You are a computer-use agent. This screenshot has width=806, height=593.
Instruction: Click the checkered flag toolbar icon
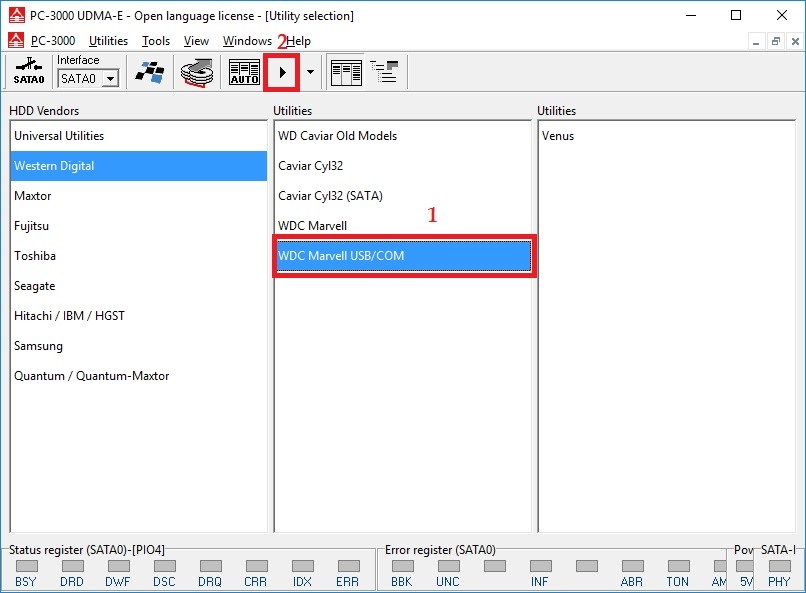click(x=149, y=72)
